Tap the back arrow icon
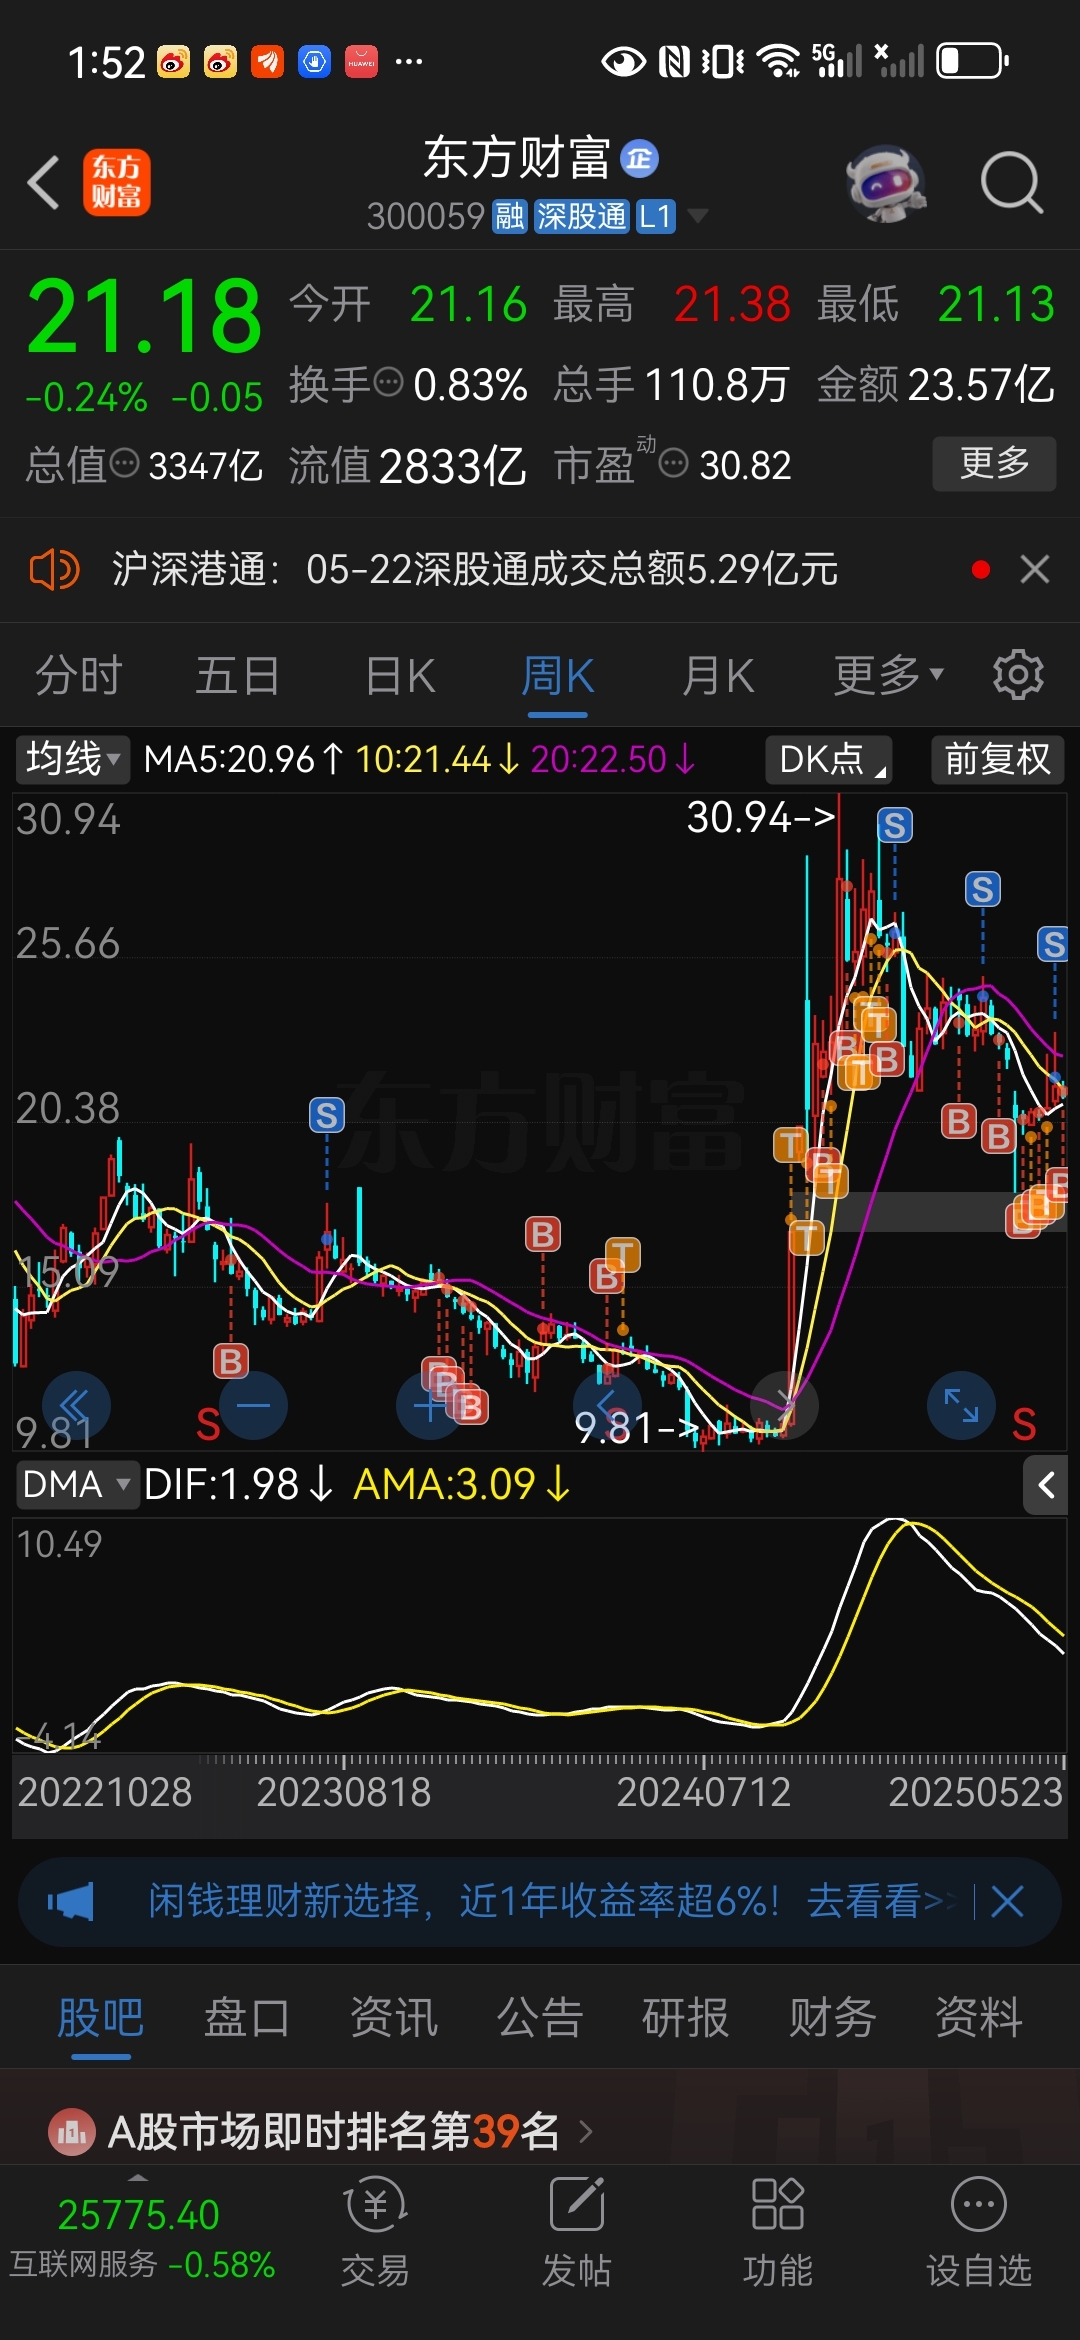The image size is (1080, 2340). 44,183
